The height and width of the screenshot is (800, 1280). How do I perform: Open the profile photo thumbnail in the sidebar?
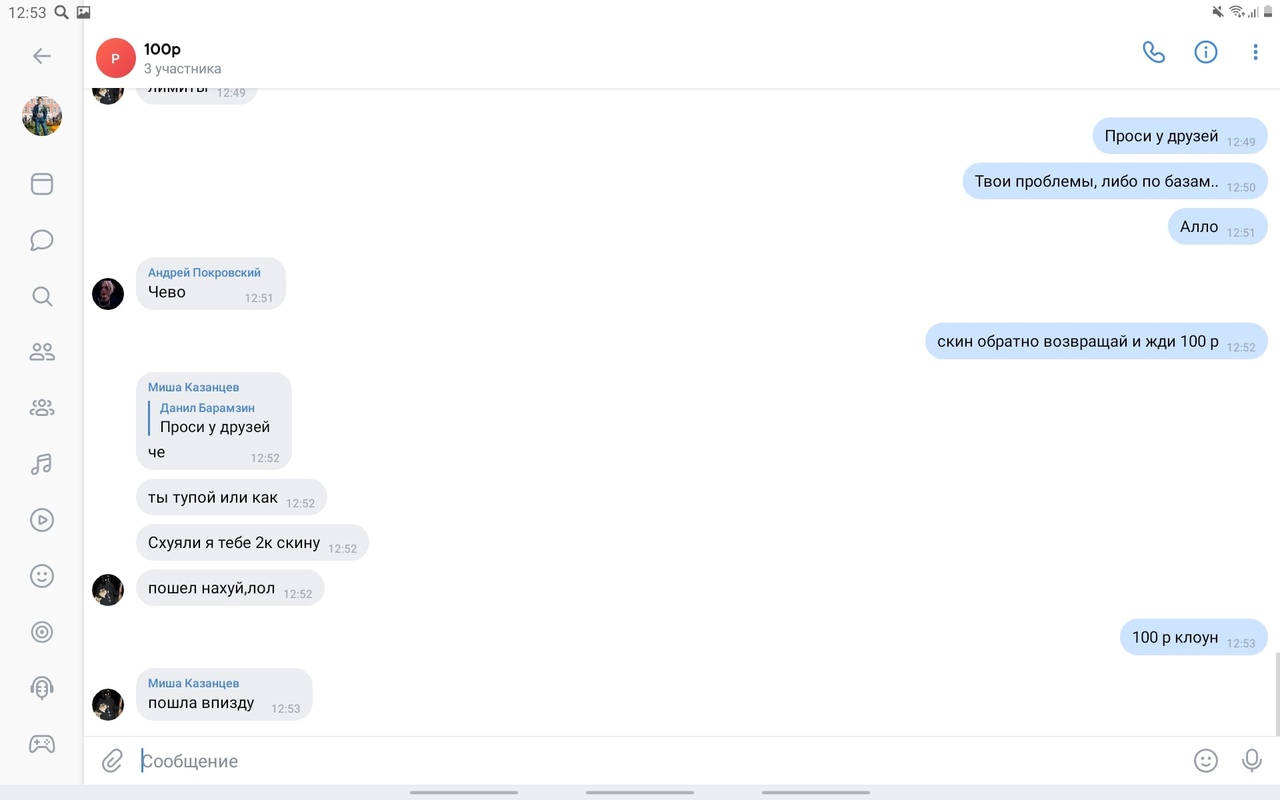(x=42, y=117)
